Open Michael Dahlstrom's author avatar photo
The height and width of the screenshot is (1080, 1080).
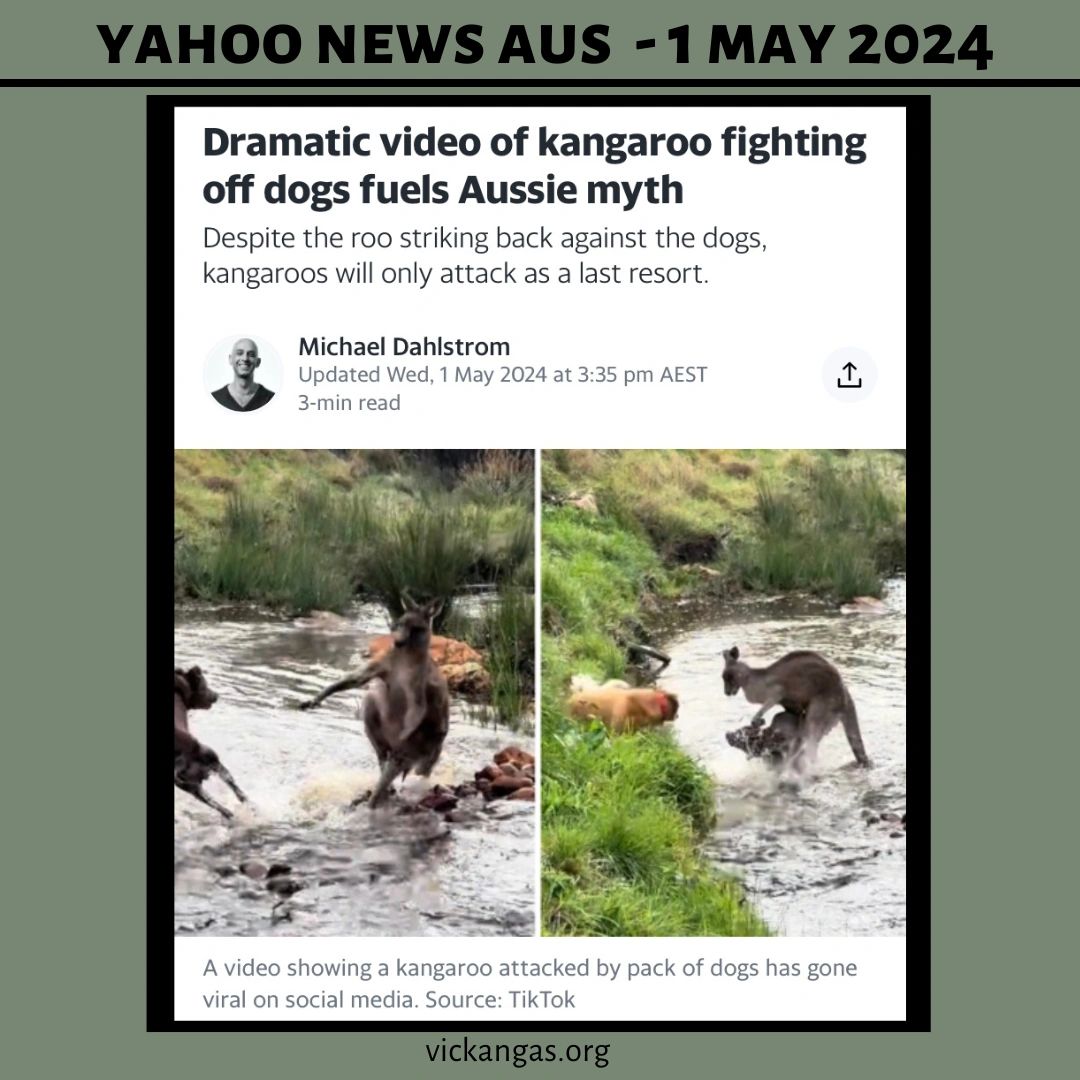[242, 374]
